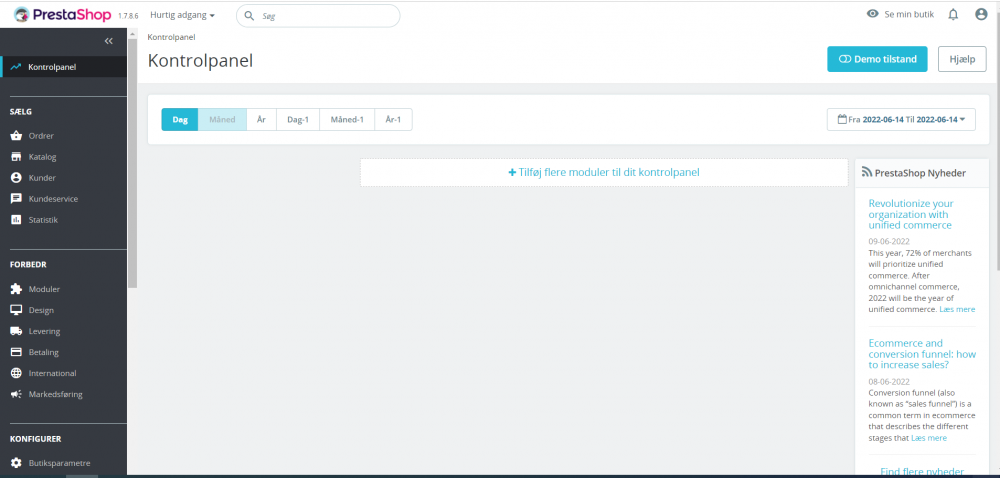Click Læs mere under unified commerce article
This screenshot has height=478, width=1000.
click(957, 309)
